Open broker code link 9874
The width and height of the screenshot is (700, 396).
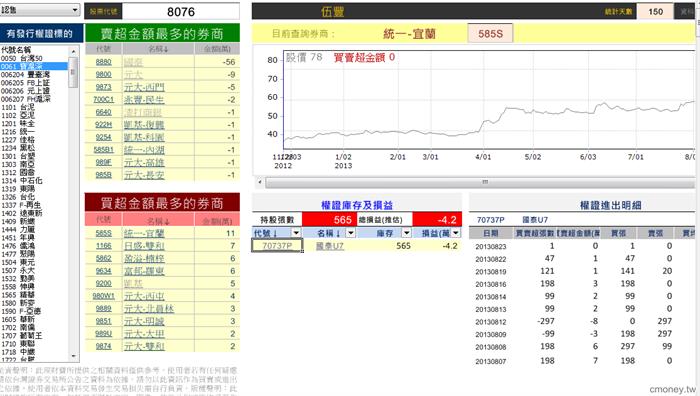pyautogui.click(x=103, y=346)
